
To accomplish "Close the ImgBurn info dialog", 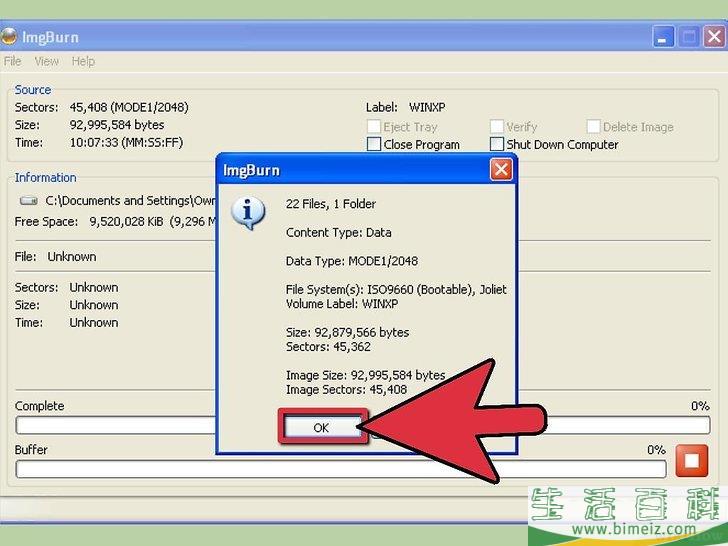I will [501, 169].
